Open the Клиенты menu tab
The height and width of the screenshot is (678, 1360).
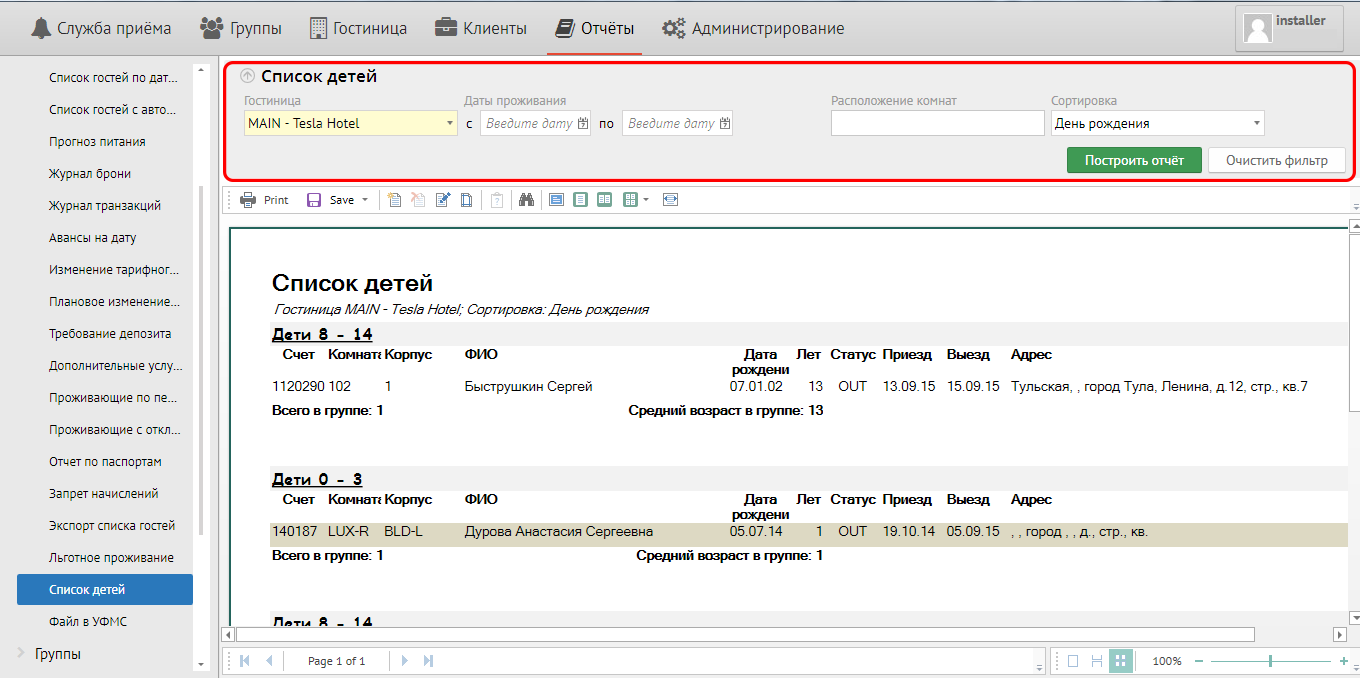pyautogui.click(x=481, y=28)
